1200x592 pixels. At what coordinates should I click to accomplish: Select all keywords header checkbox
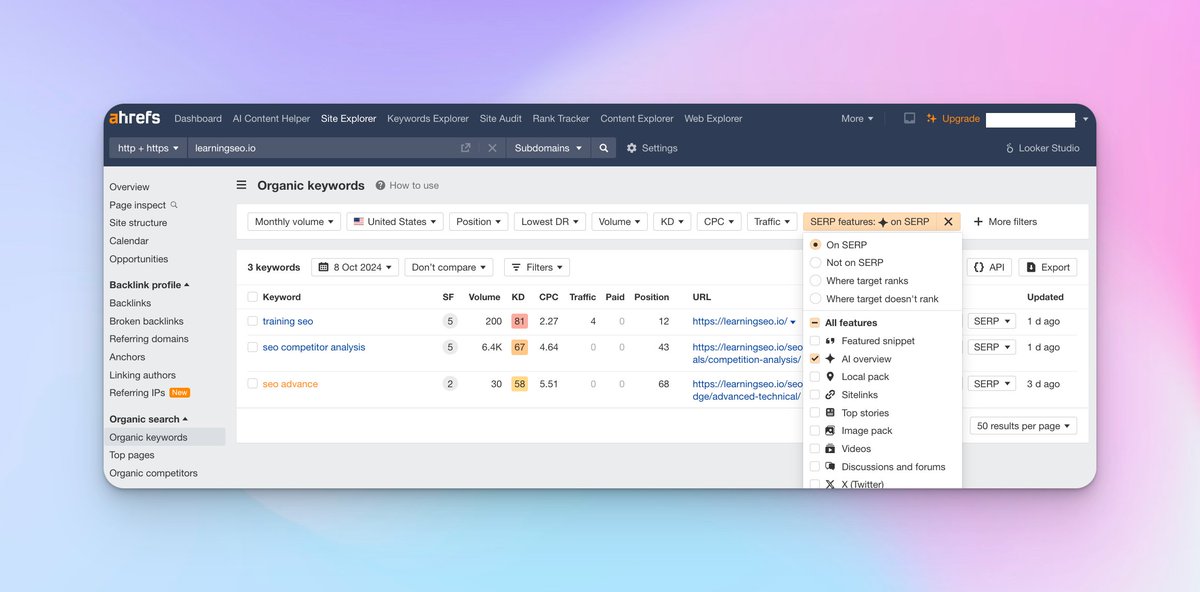click(x=253, y=297)
